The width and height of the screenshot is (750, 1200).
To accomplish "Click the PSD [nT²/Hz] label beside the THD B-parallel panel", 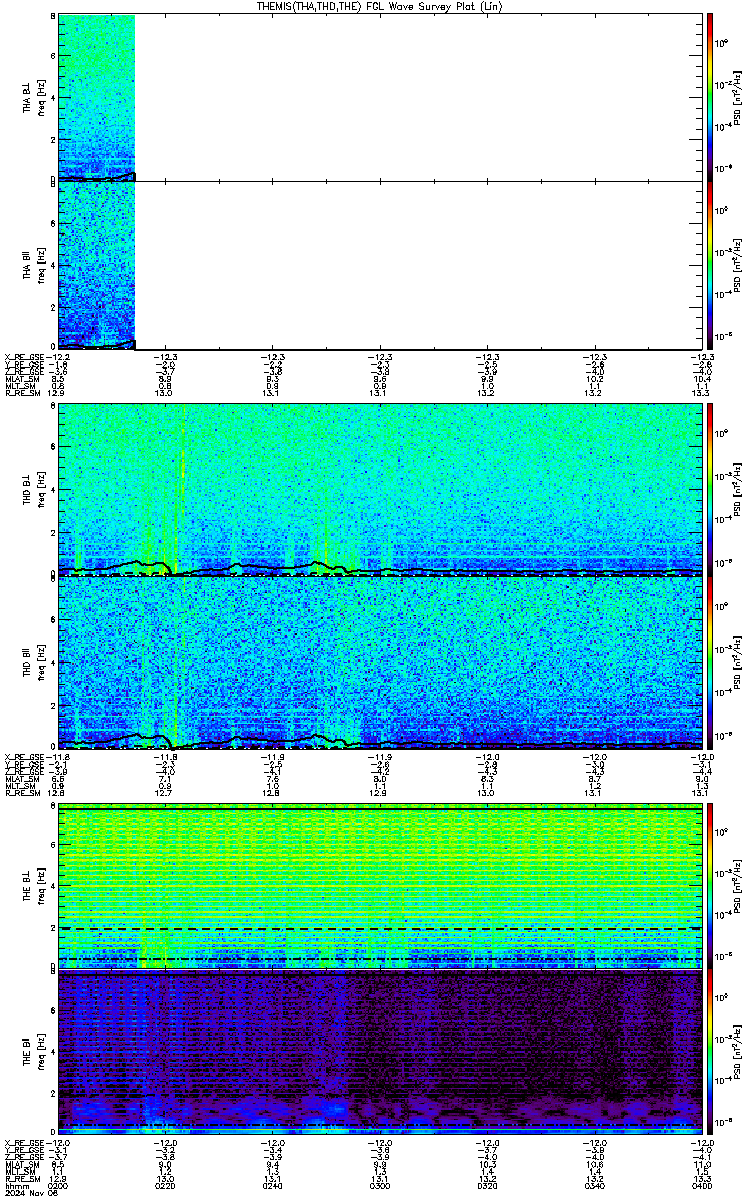I will [737, 664].
